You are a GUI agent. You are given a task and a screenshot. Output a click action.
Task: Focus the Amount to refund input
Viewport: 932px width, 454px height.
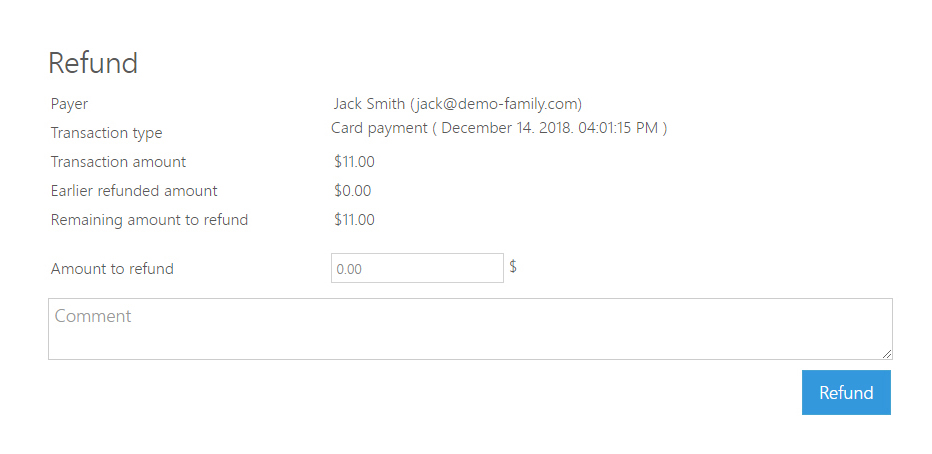[417, 268]
